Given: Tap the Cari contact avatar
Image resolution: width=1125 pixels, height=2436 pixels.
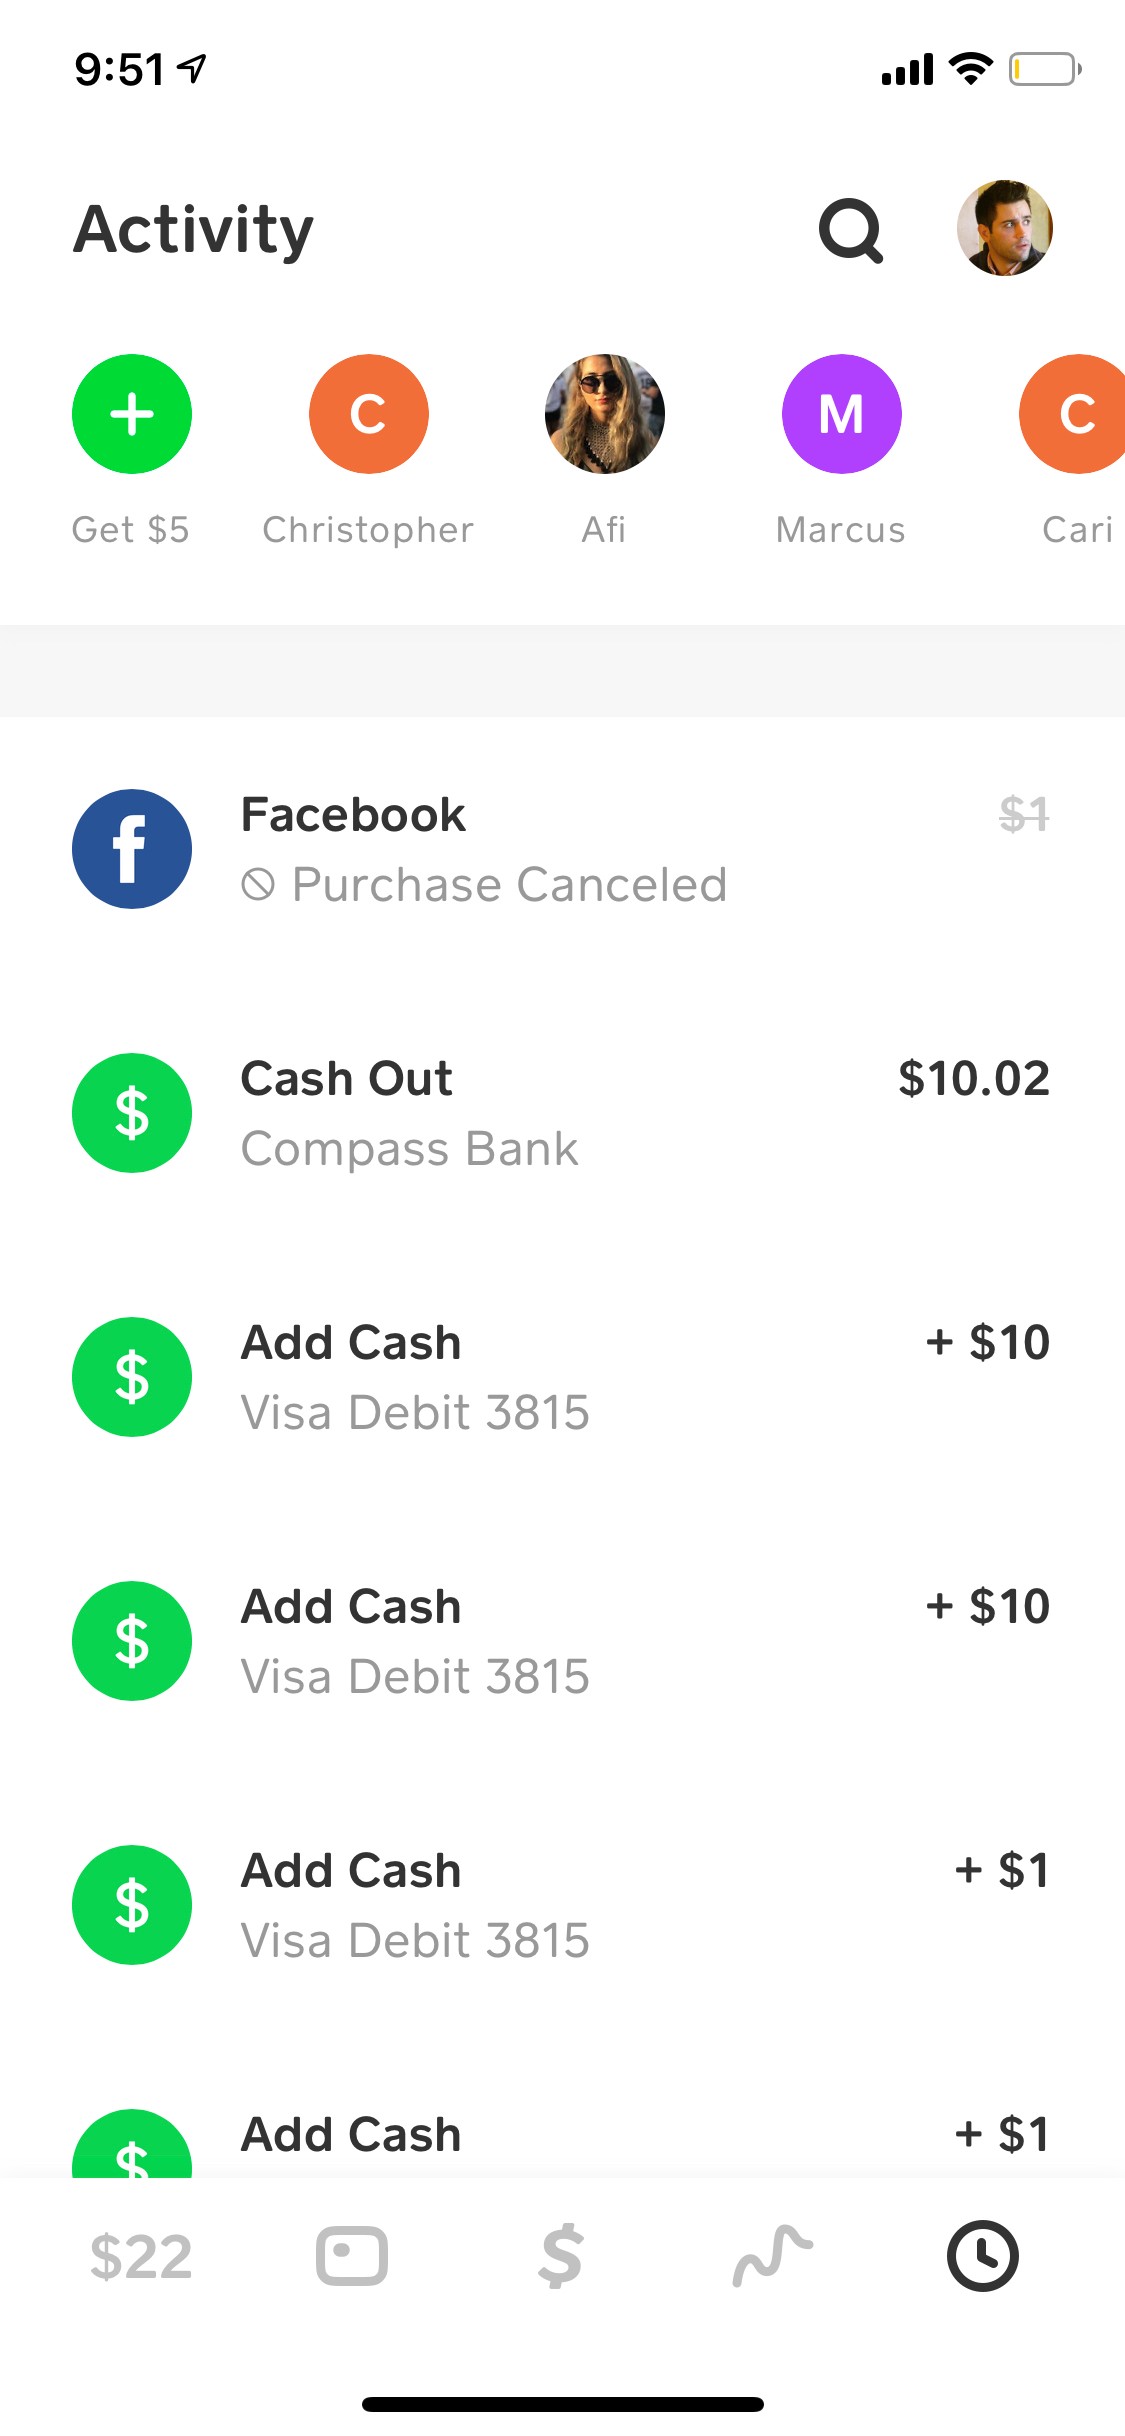Looking at the screenshot, I should 1077,414.
